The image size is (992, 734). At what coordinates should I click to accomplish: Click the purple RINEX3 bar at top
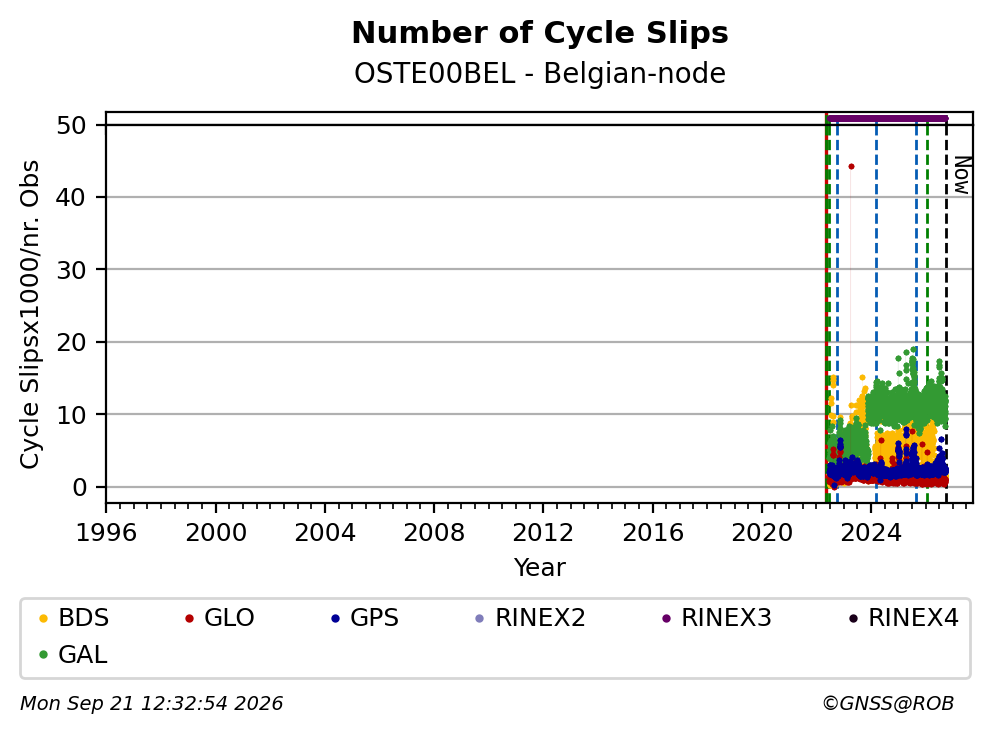(x=887, y=118)
